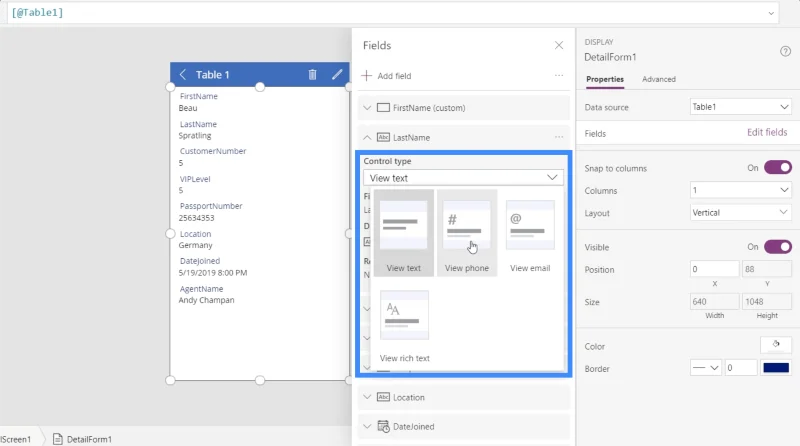This screenshot has width=800, height=446.
Task: Close the Fields panel
Action: coord(559,45)
